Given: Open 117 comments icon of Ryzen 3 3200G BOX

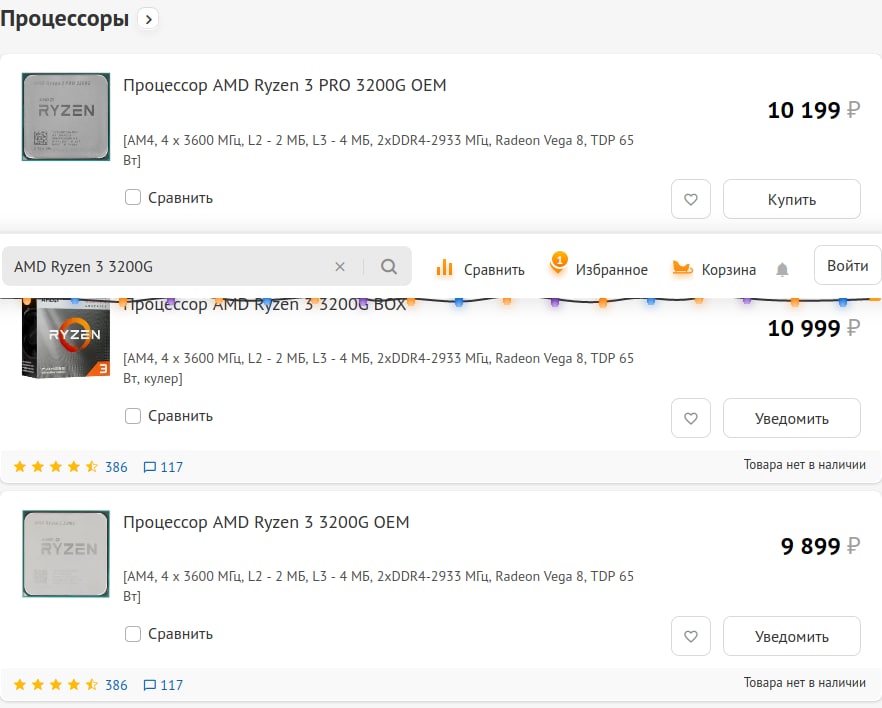Looking at the screenshot, I should click(163, 467).
